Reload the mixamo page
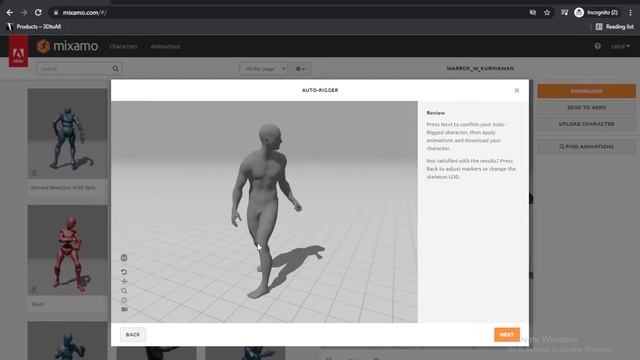The width and height of the screenshot is (640, 360). pos(38,13)
